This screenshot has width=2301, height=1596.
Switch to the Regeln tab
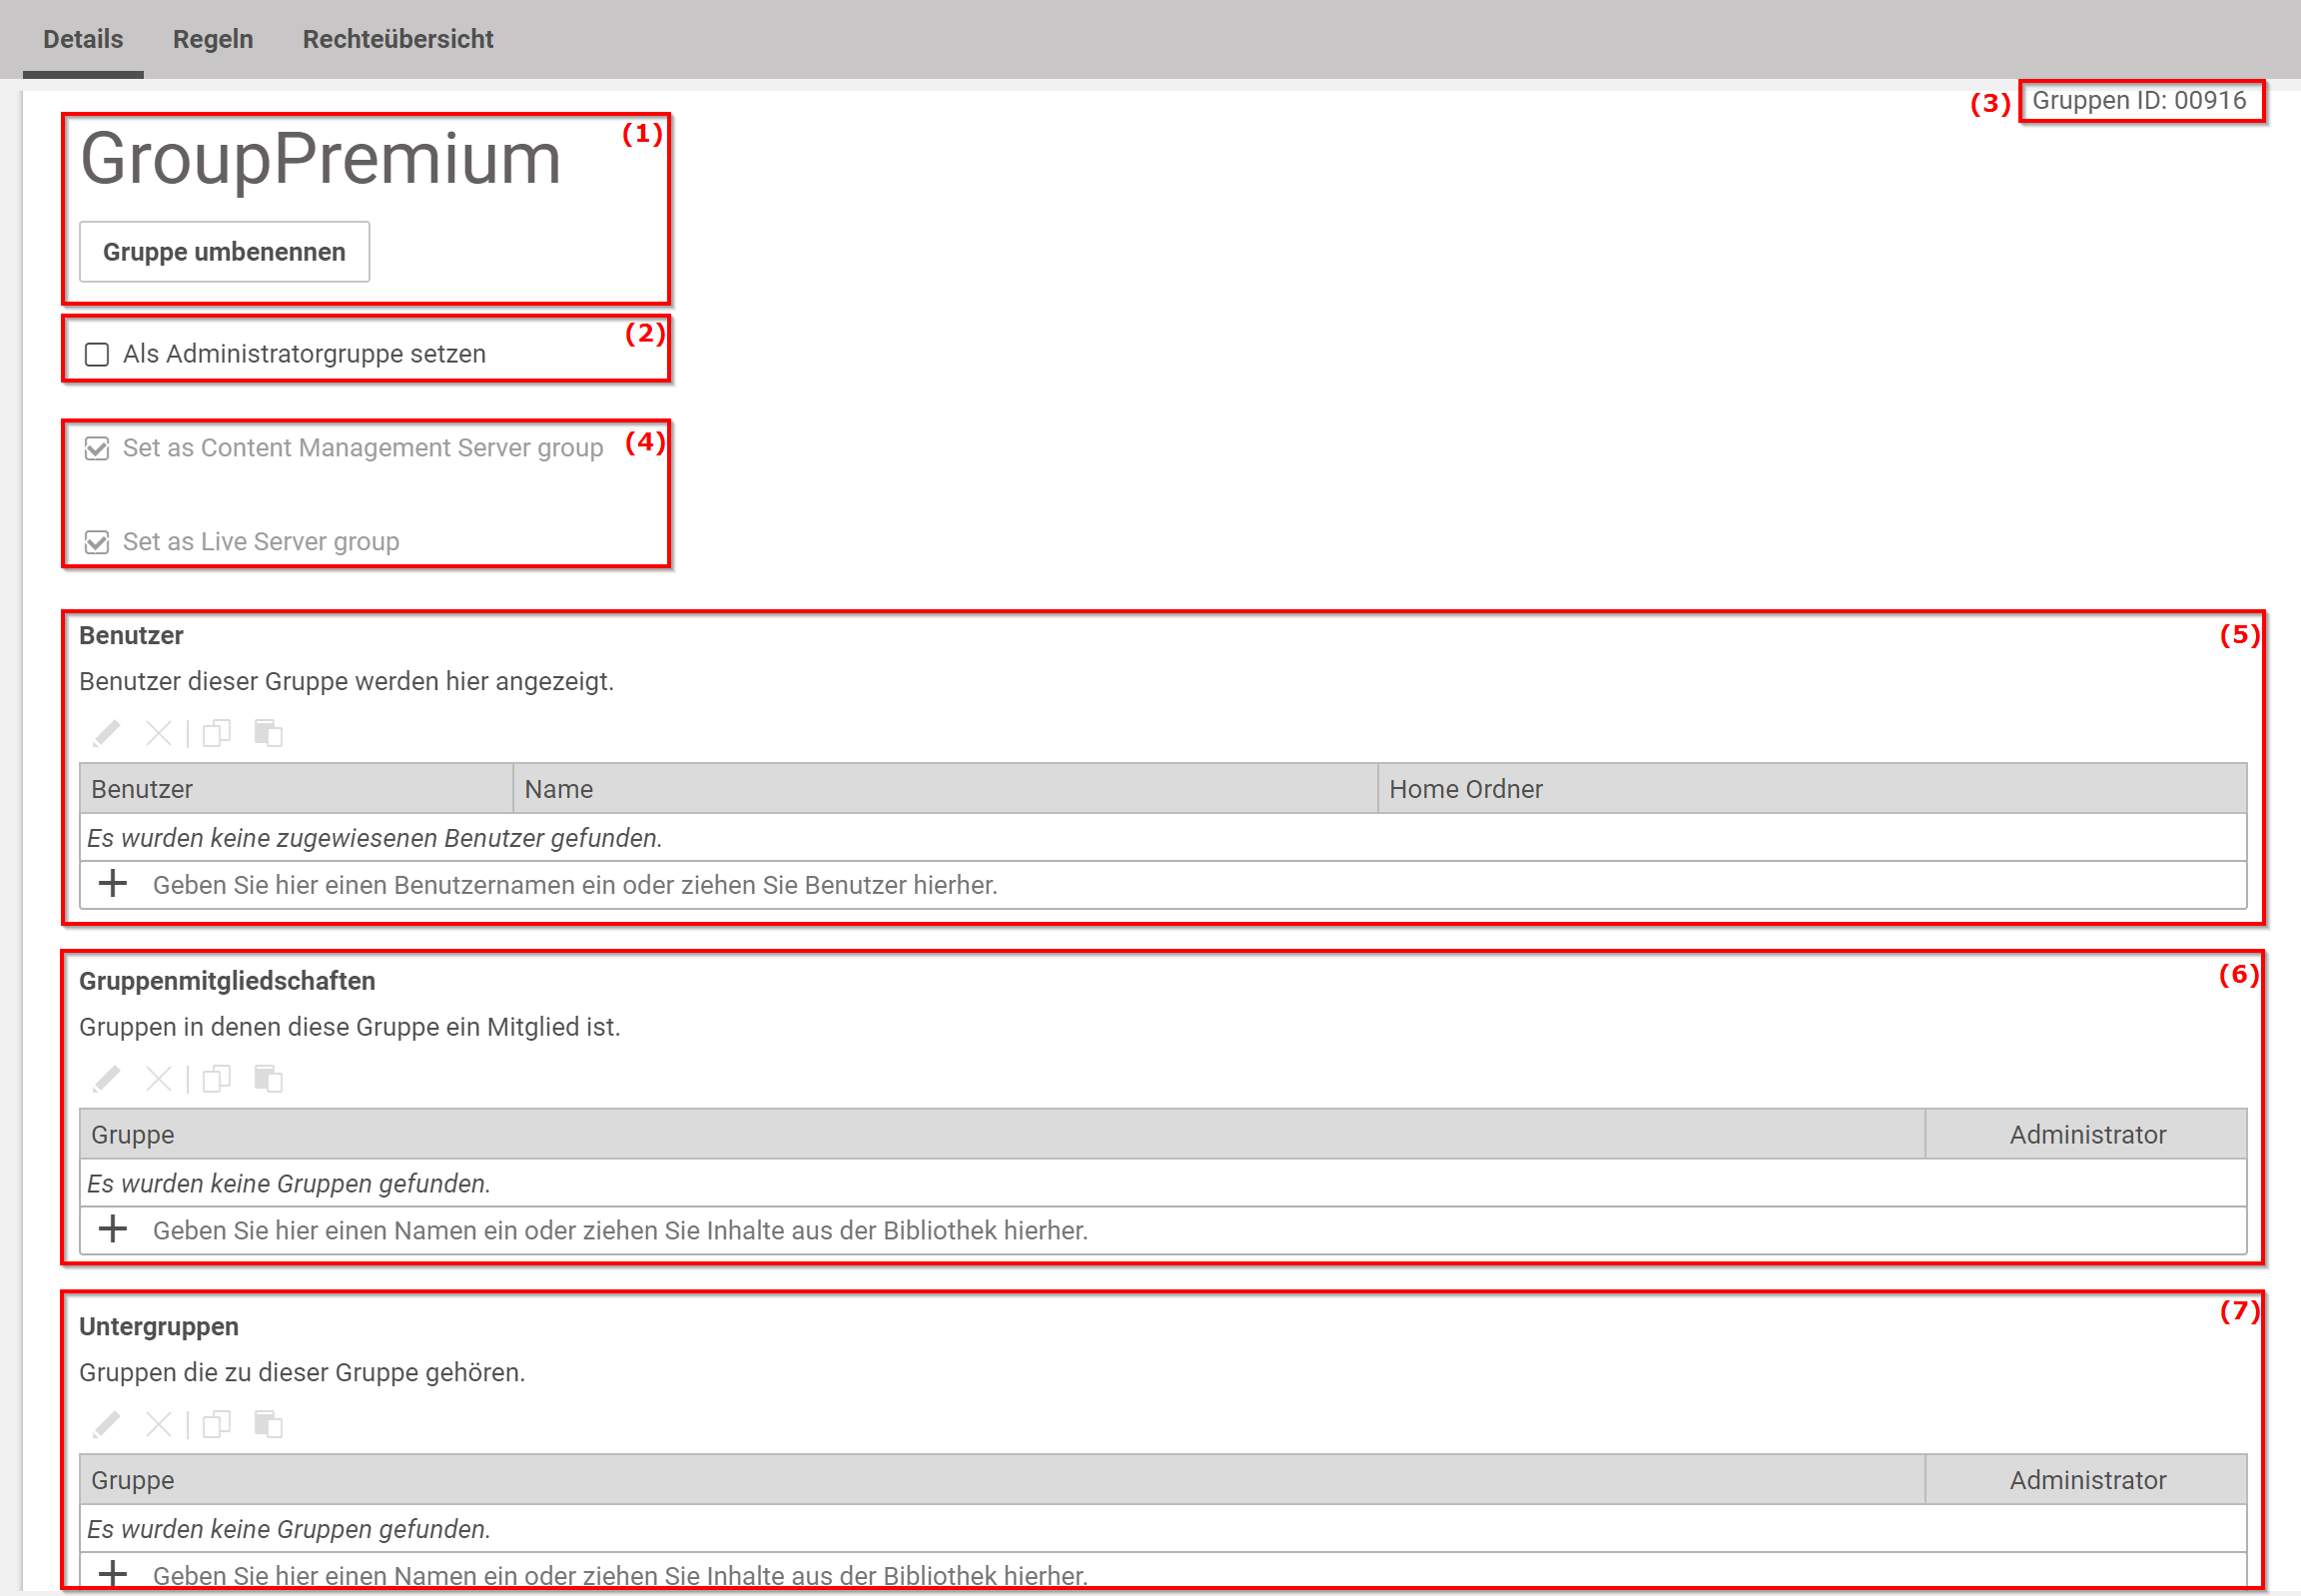213,39
